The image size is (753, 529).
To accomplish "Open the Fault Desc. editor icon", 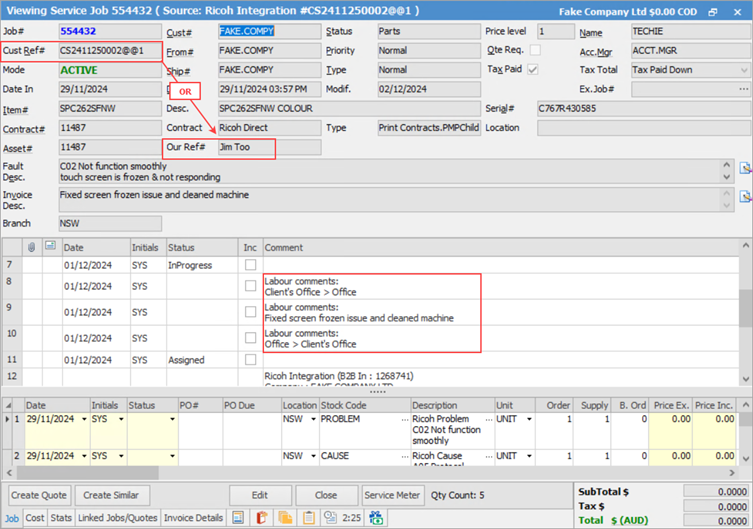I will [x=745, y=170].
